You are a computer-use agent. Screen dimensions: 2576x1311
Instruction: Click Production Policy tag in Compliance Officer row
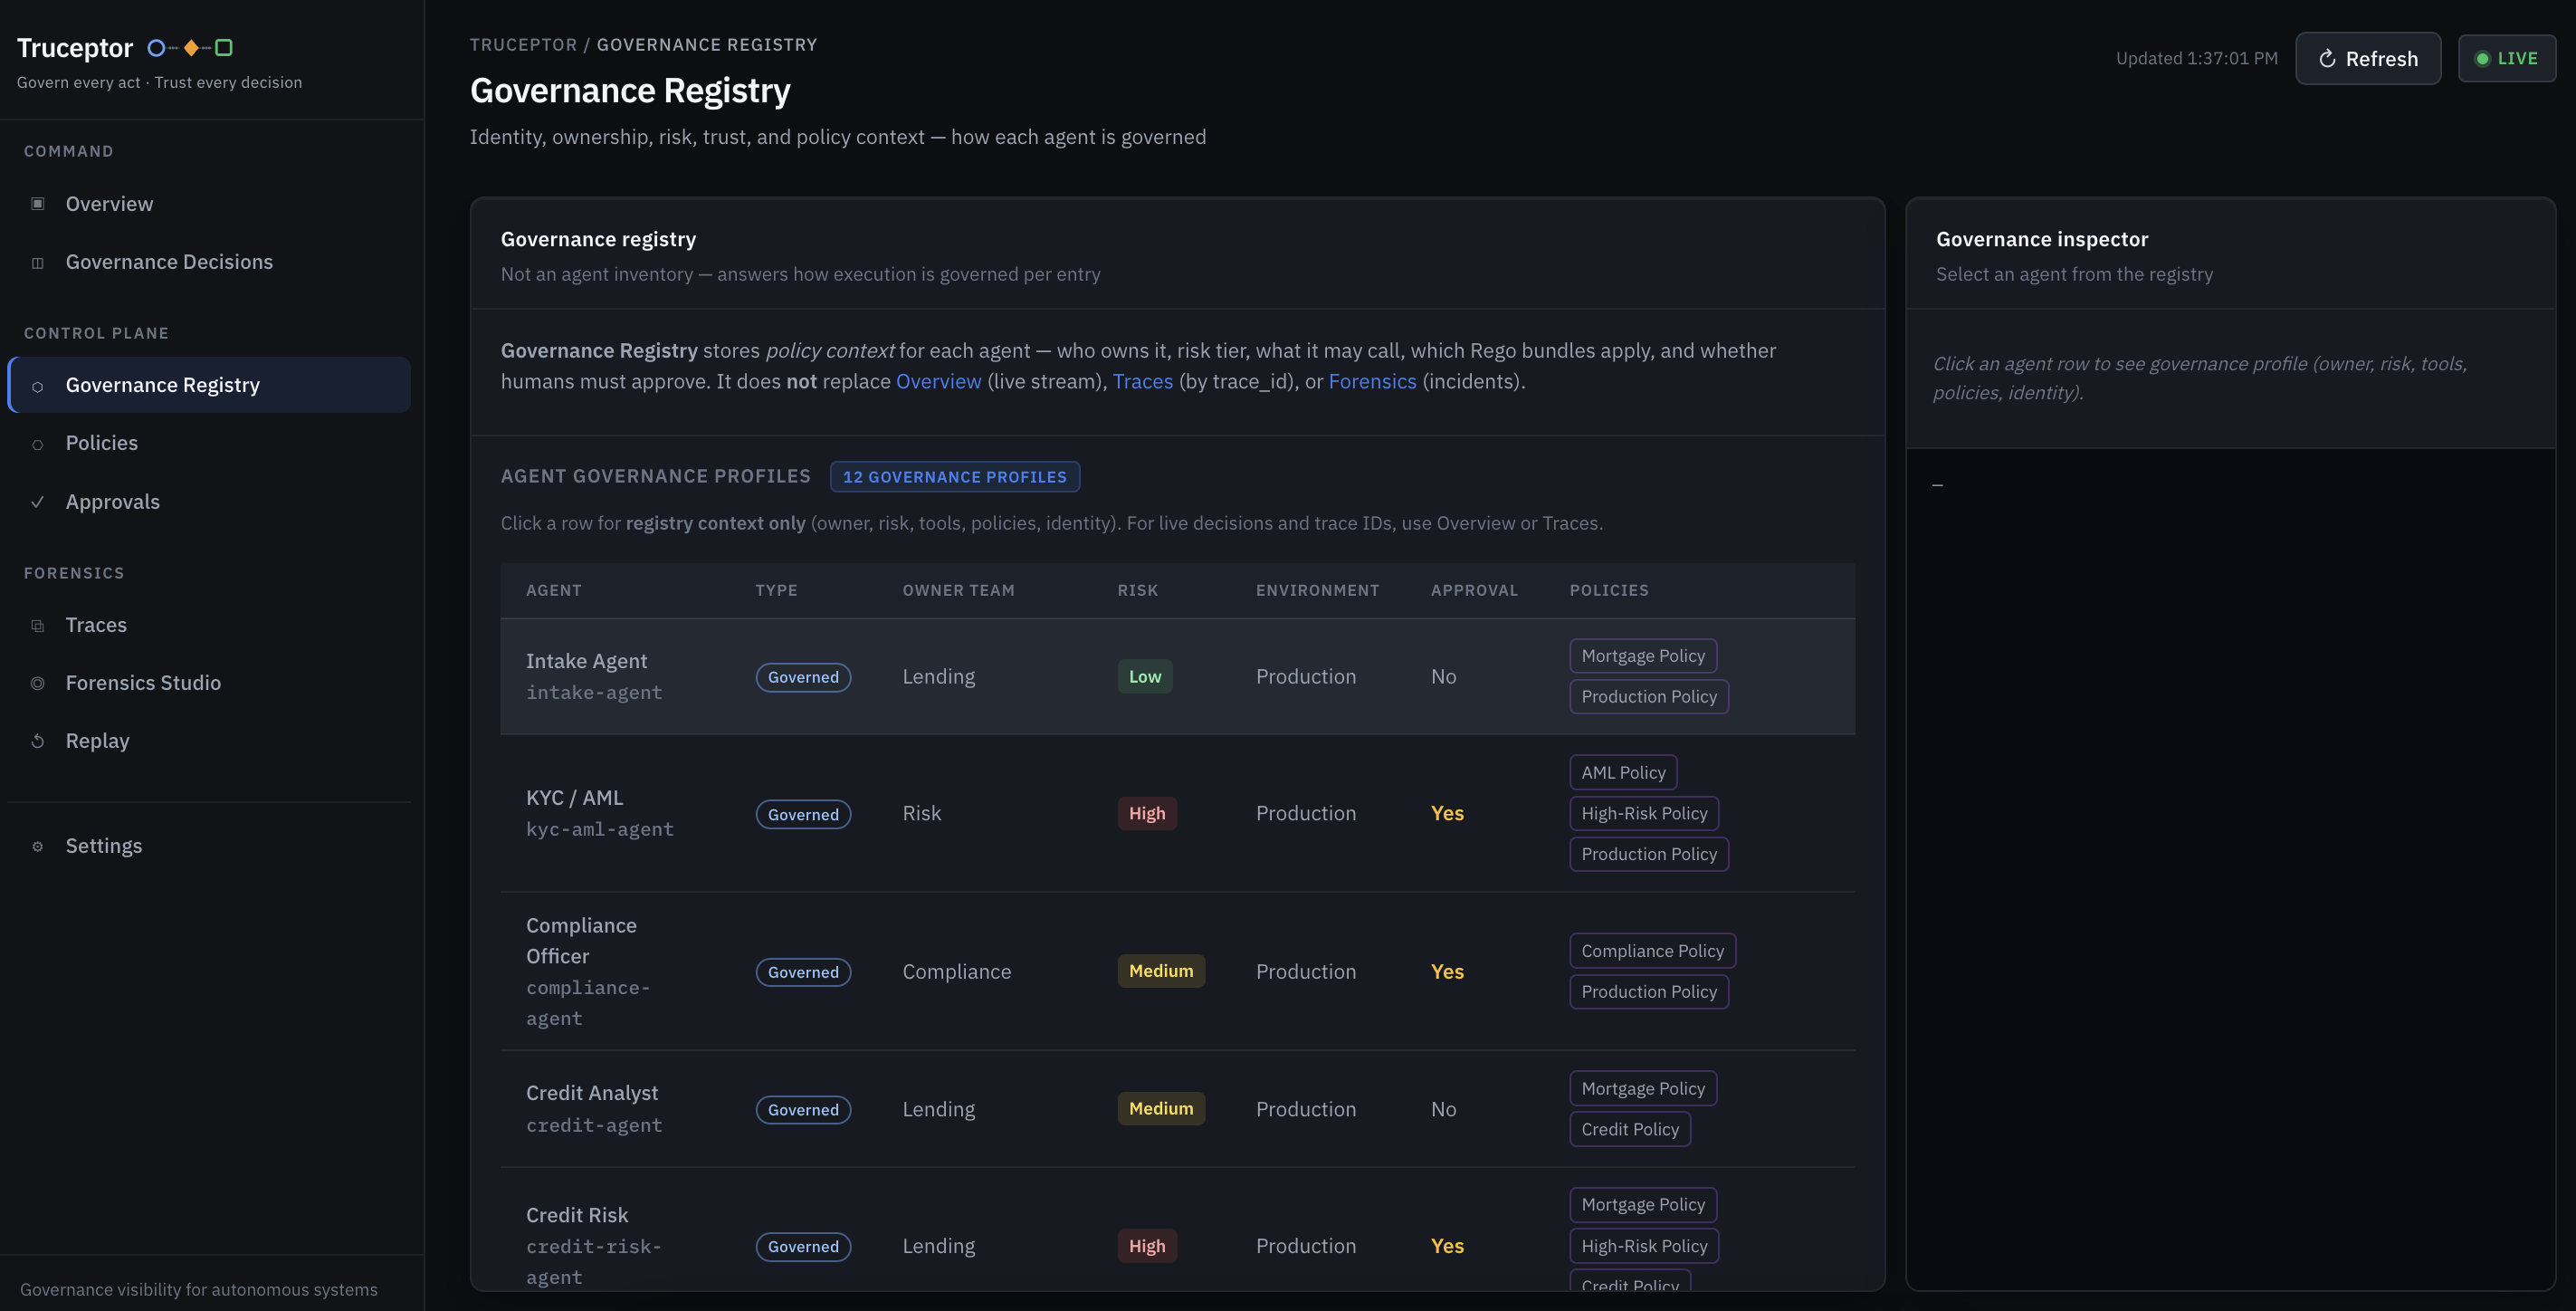pyautogui.click(x=1649, y=992)
